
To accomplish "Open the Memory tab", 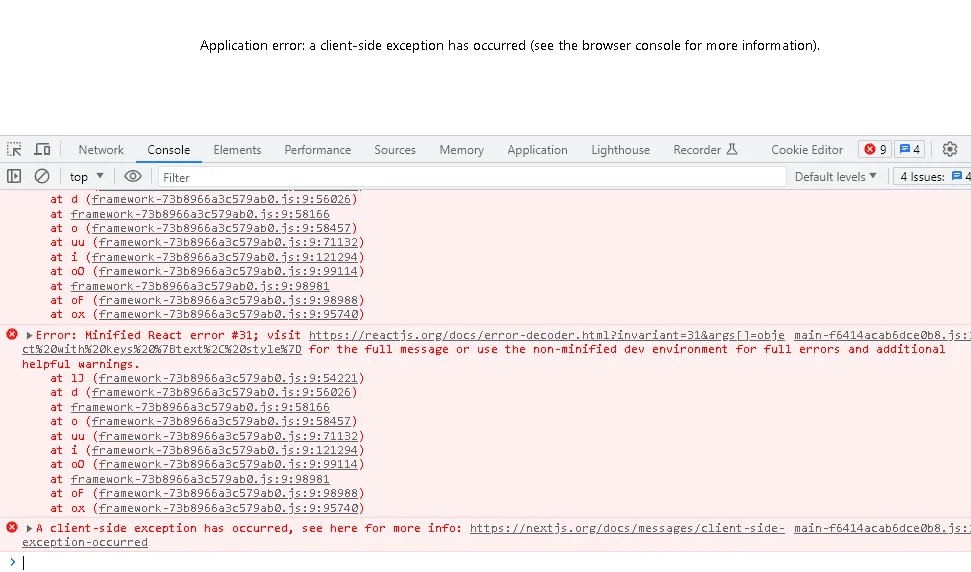I will click(461, 150).
